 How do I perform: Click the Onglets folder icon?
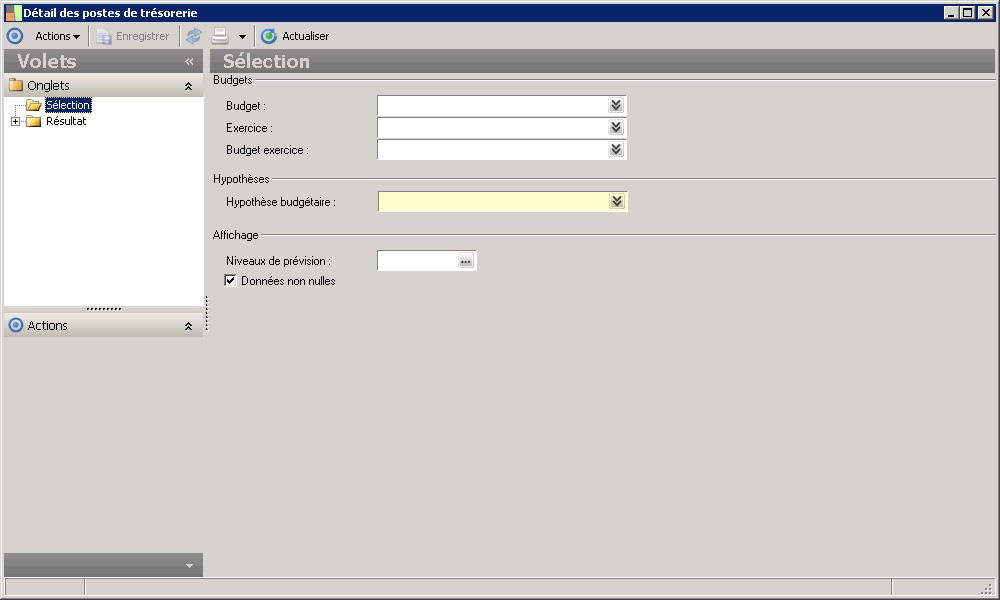(x=16, y=85)
